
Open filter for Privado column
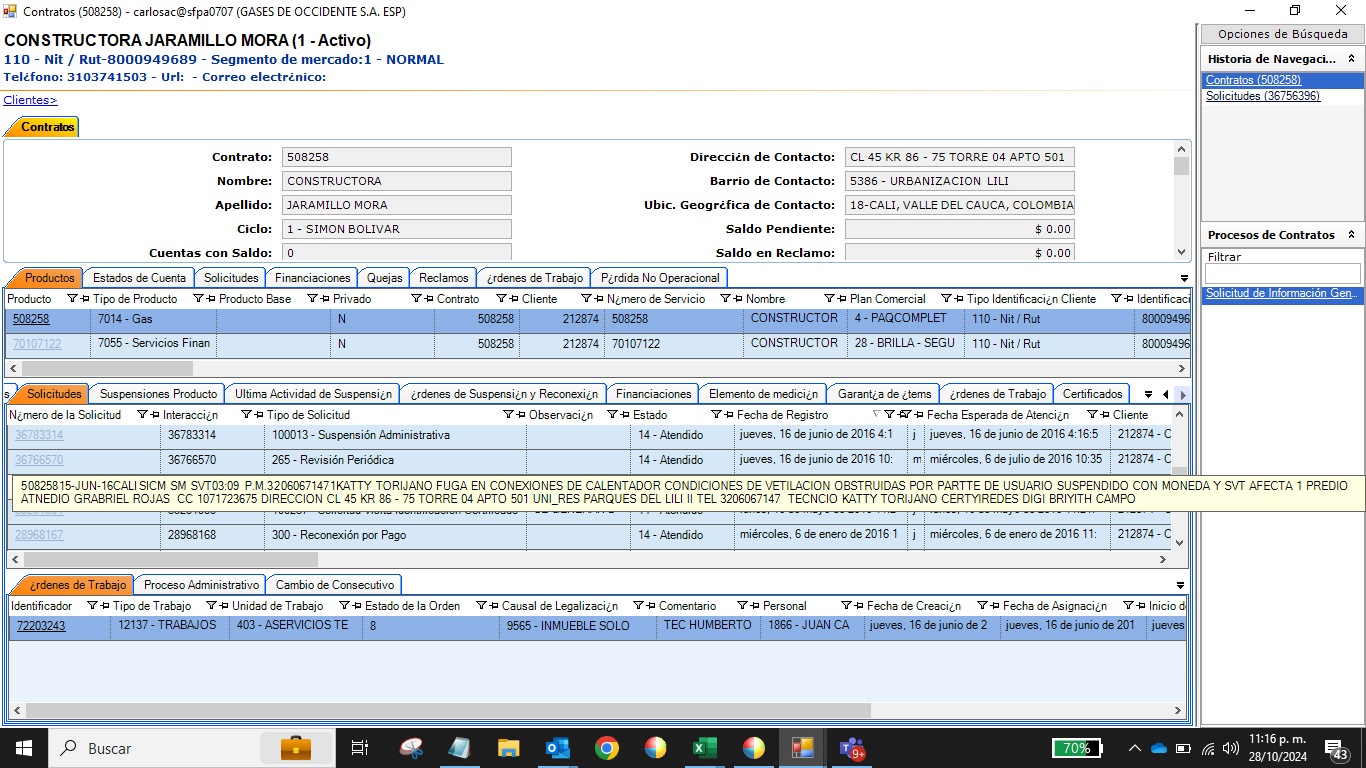point(415,299)
